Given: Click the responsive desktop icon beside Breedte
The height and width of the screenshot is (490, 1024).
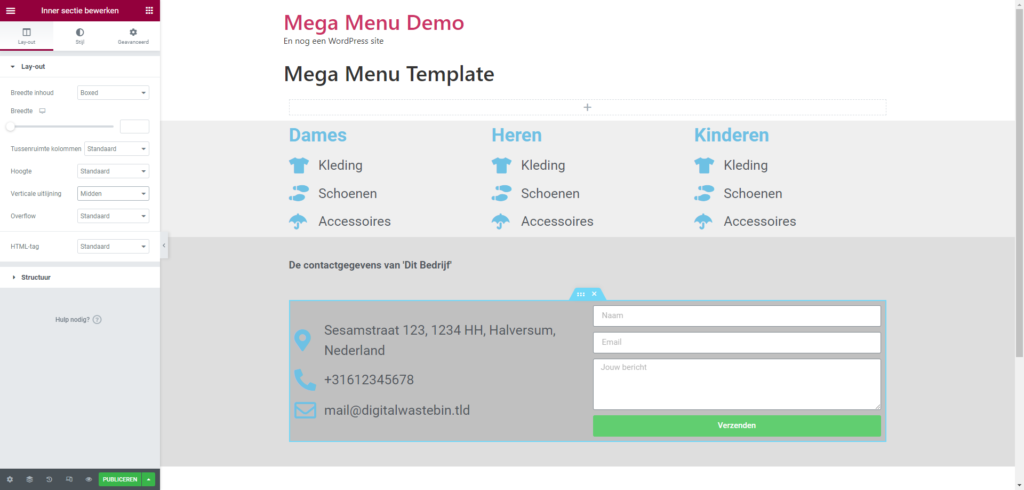Looking at the screenshot, I should 42,111.
